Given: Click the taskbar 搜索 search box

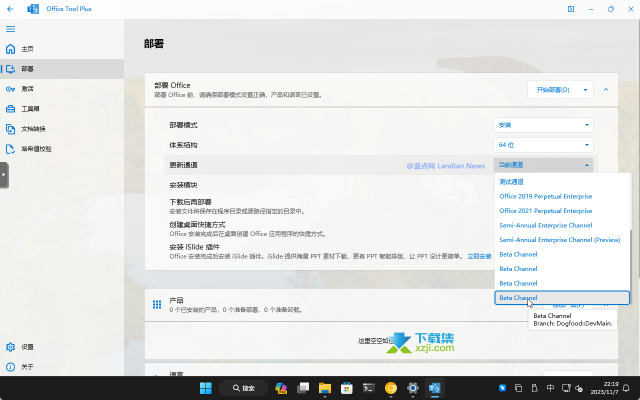Looking at the screenshot, I should click(243, 388).
